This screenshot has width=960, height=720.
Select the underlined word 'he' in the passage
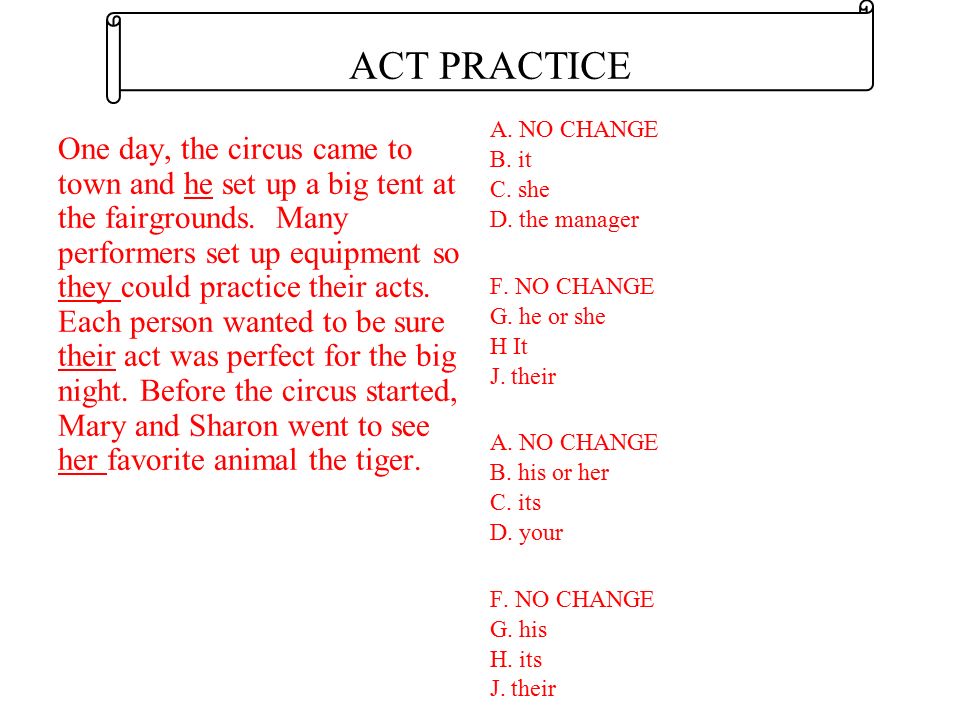pyautogui.click(x=198, y=184)
